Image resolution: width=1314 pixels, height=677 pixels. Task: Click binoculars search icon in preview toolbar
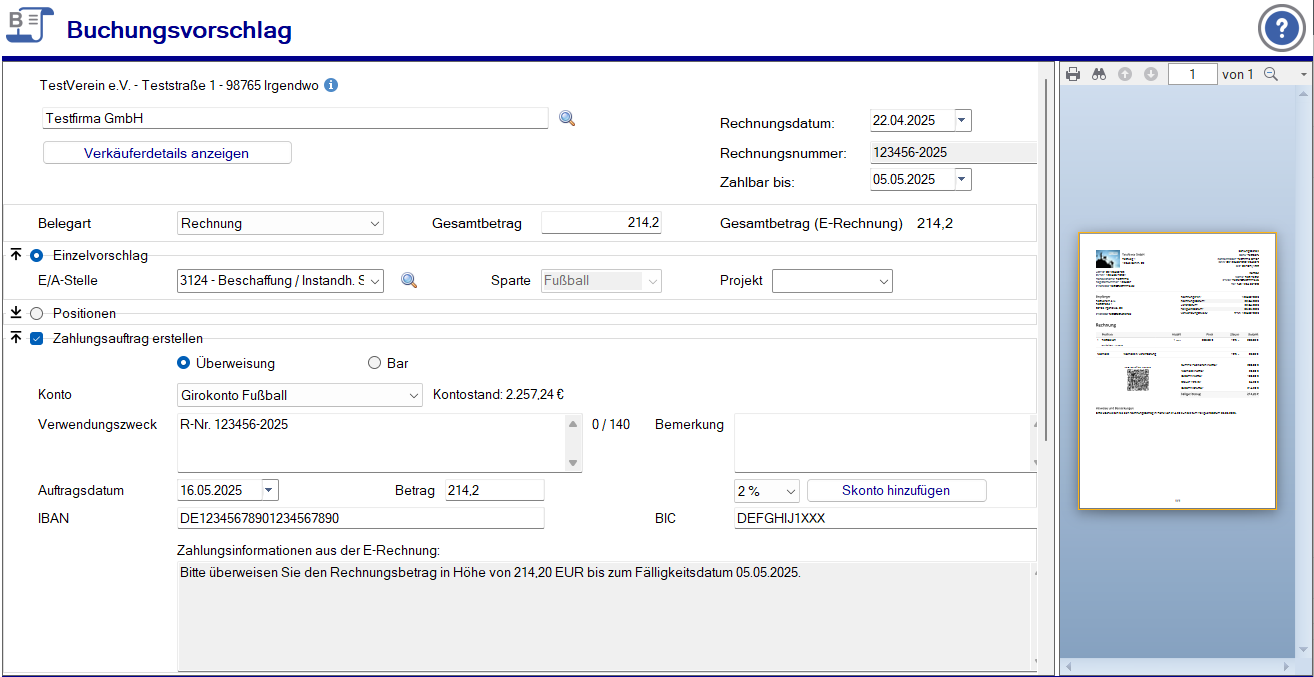point(1098,74)
